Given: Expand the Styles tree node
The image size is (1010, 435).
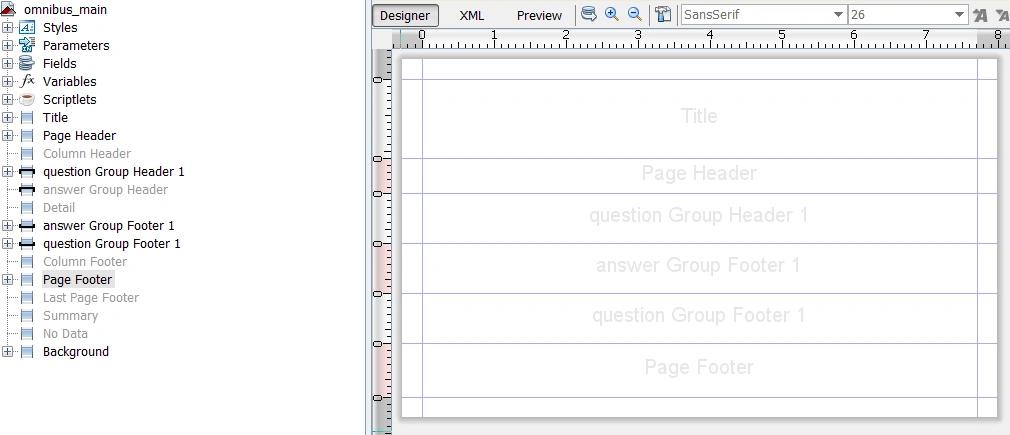Looking at the screenshot, I should click(x=8, y=28).
